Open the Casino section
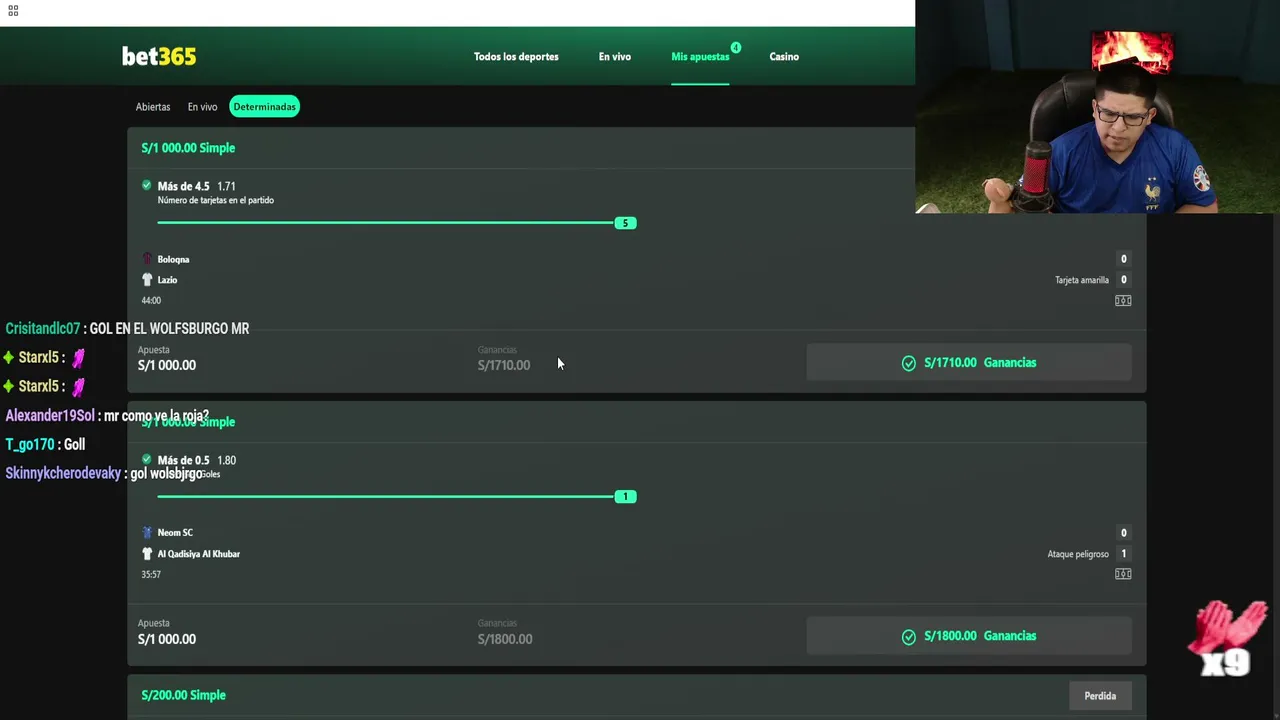 (x=784, y=57)
